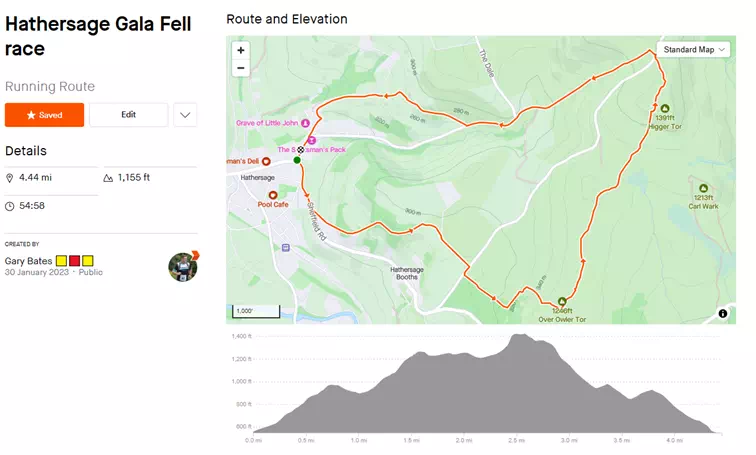The width and height of the screenshot is (756, 455).
Task: Click the Higger Tor peak marker
Action: click(x=665, y=108)
